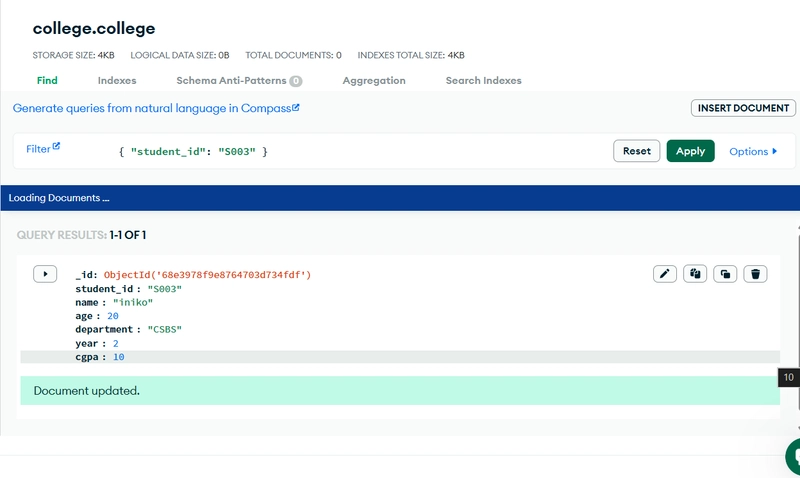Clone the S003 document
The width and height of the screenshot is (800, 478).
click(725, 274)
